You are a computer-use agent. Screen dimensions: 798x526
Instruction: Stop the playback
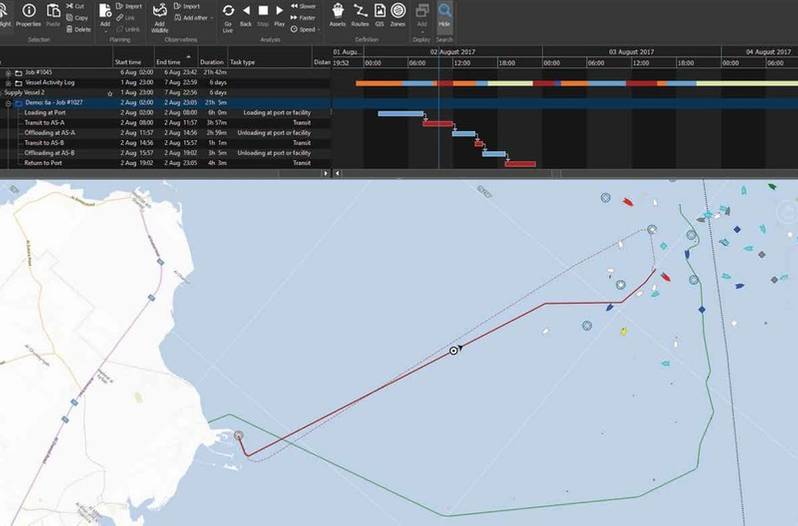[263, 15]
